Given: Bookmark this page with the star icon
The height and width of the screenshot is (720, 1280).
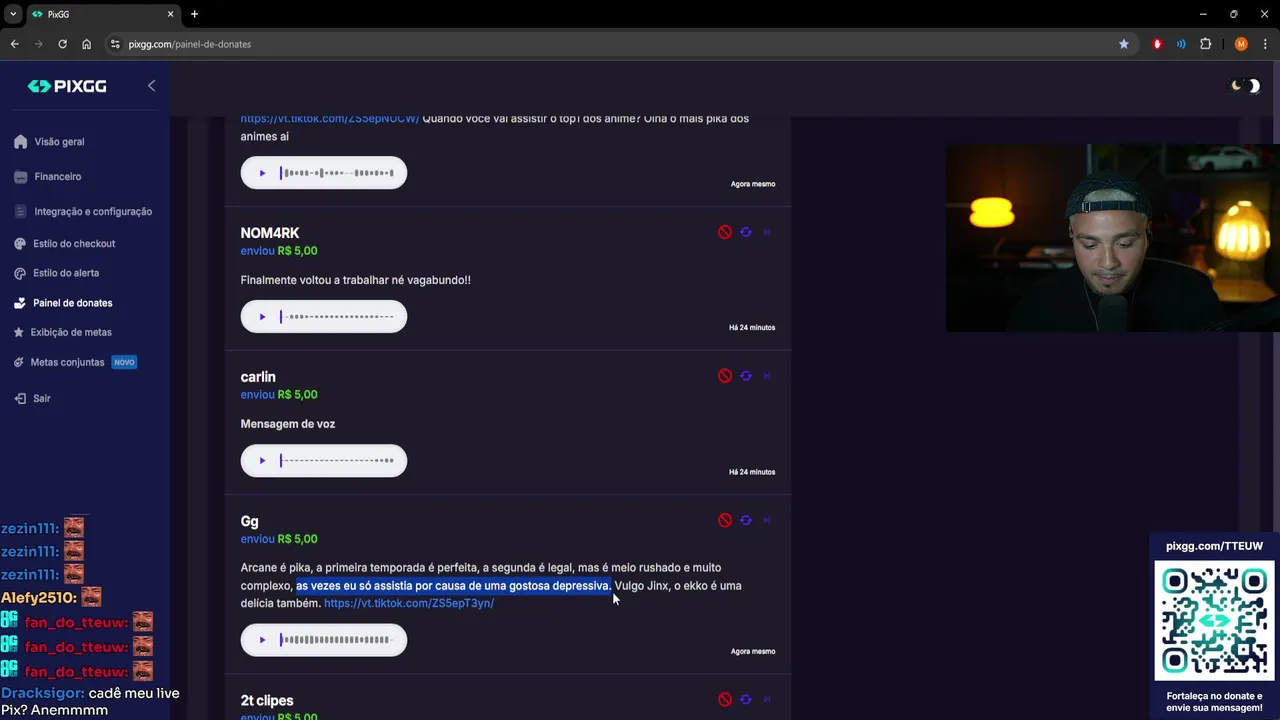Looking at the screenshot, I should pos(1124,44).
